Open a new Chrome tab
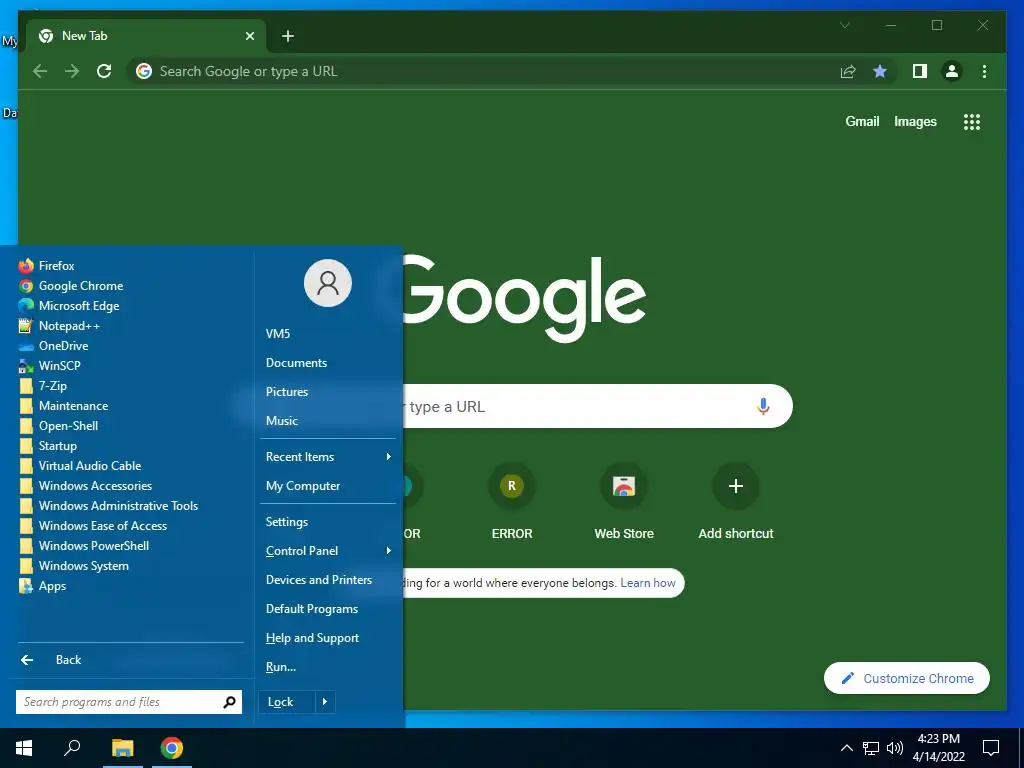The width and height of the screenshot is (1024, 768). point(288,36)
